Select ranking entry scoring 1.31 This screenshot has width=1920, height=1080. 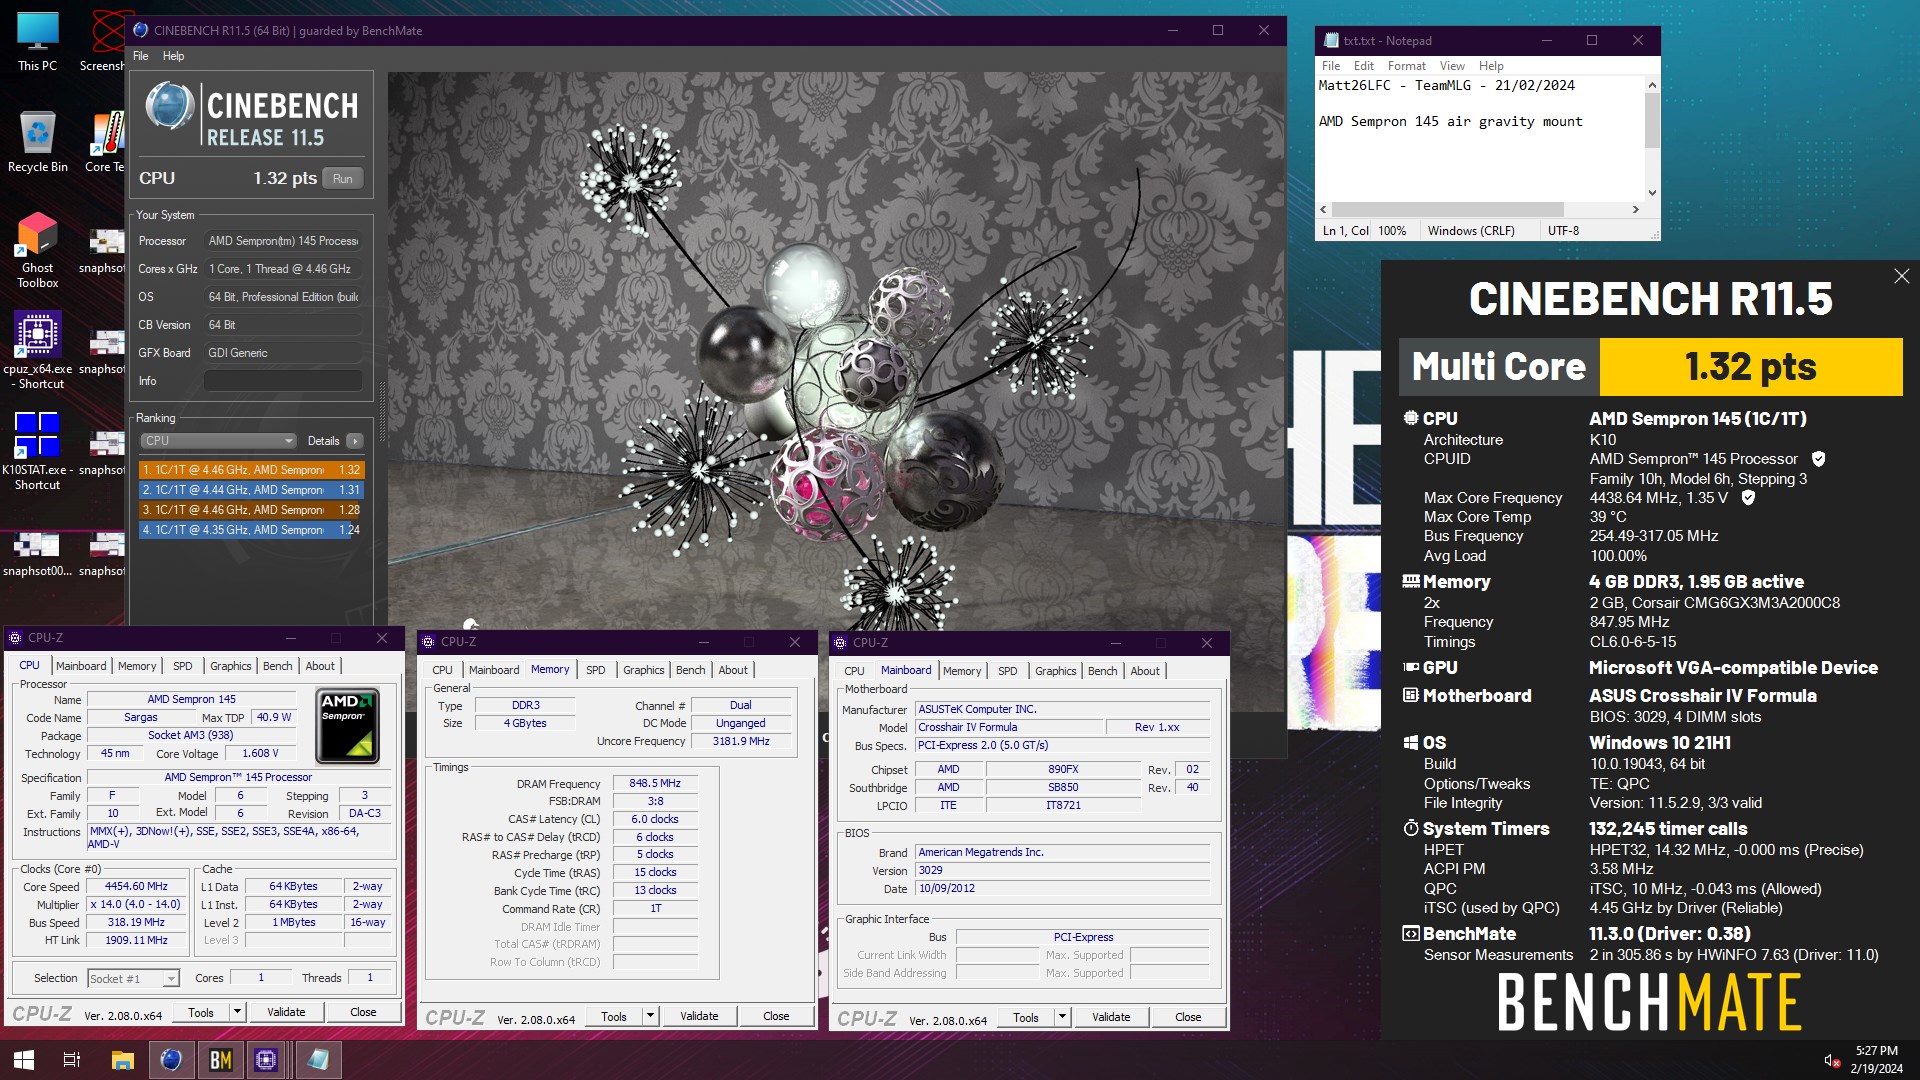click(251, 490)
